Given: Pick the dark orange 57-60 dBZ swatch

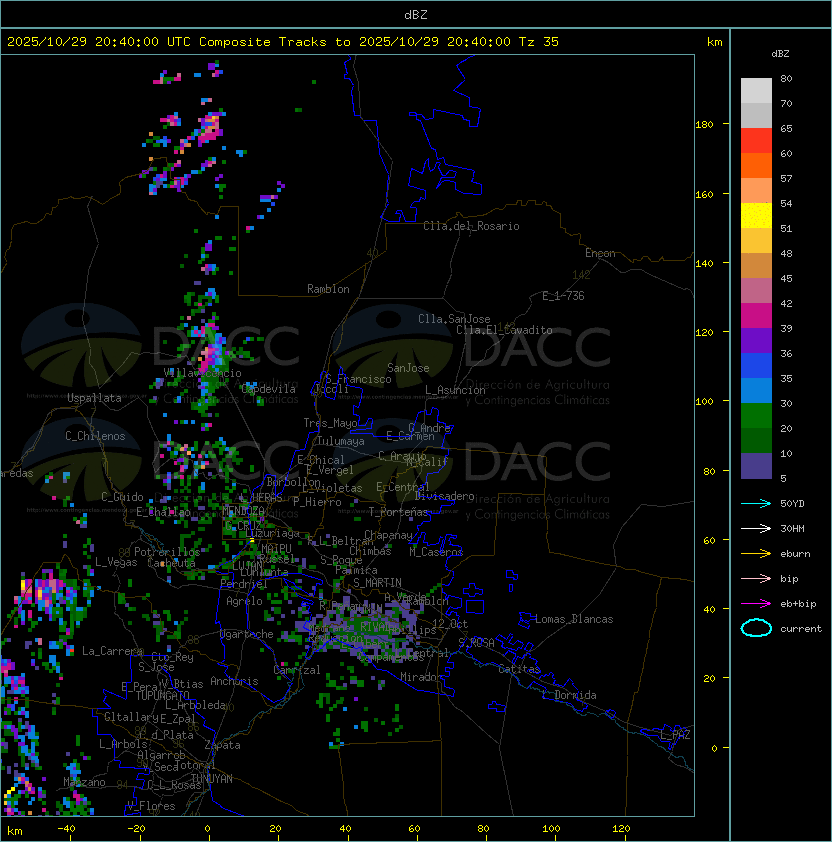Looking at the screenshot, I should pyautogui.click(x=756, y=165).
